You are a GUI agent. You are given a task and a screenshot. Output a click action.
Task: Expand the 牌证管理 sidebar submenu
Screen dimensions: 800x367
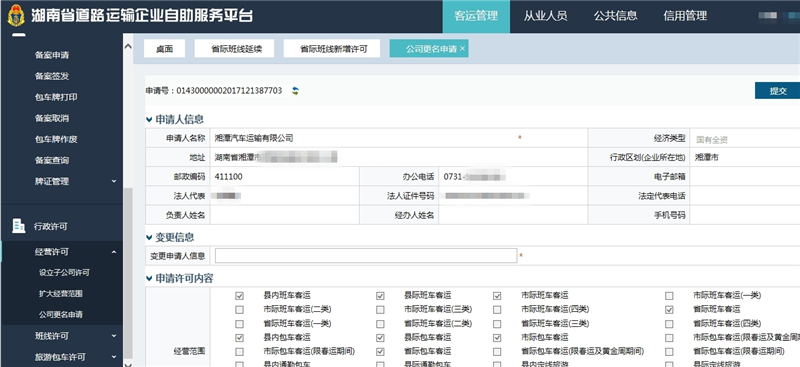[114, 181]
